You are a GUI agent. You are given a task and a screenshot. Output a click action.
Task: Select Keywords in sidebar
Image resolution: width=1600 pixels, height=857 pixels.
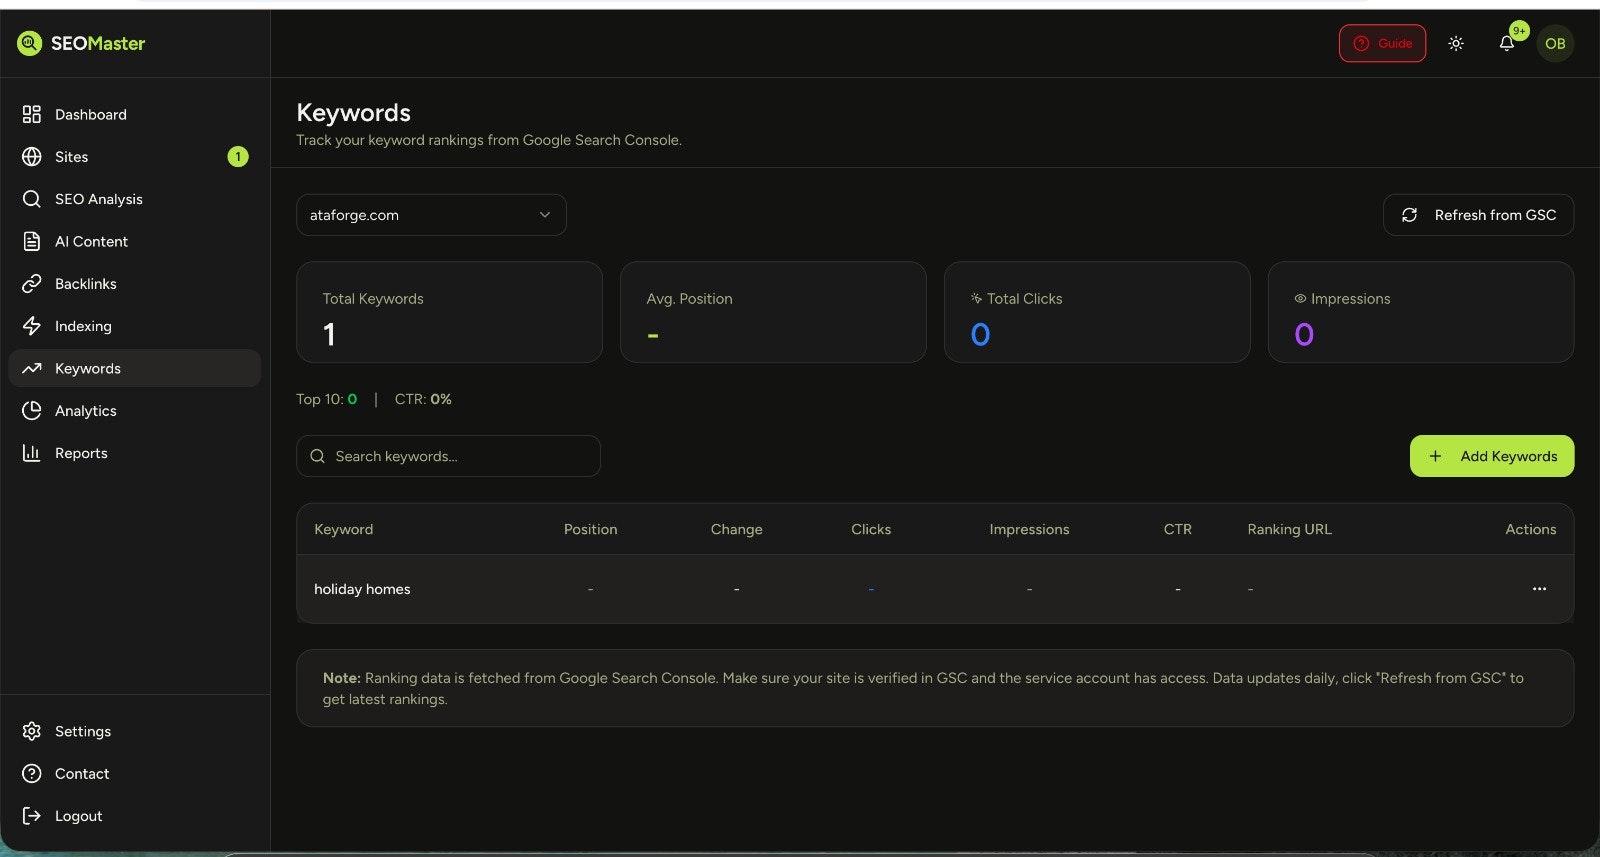coord(135,368)
